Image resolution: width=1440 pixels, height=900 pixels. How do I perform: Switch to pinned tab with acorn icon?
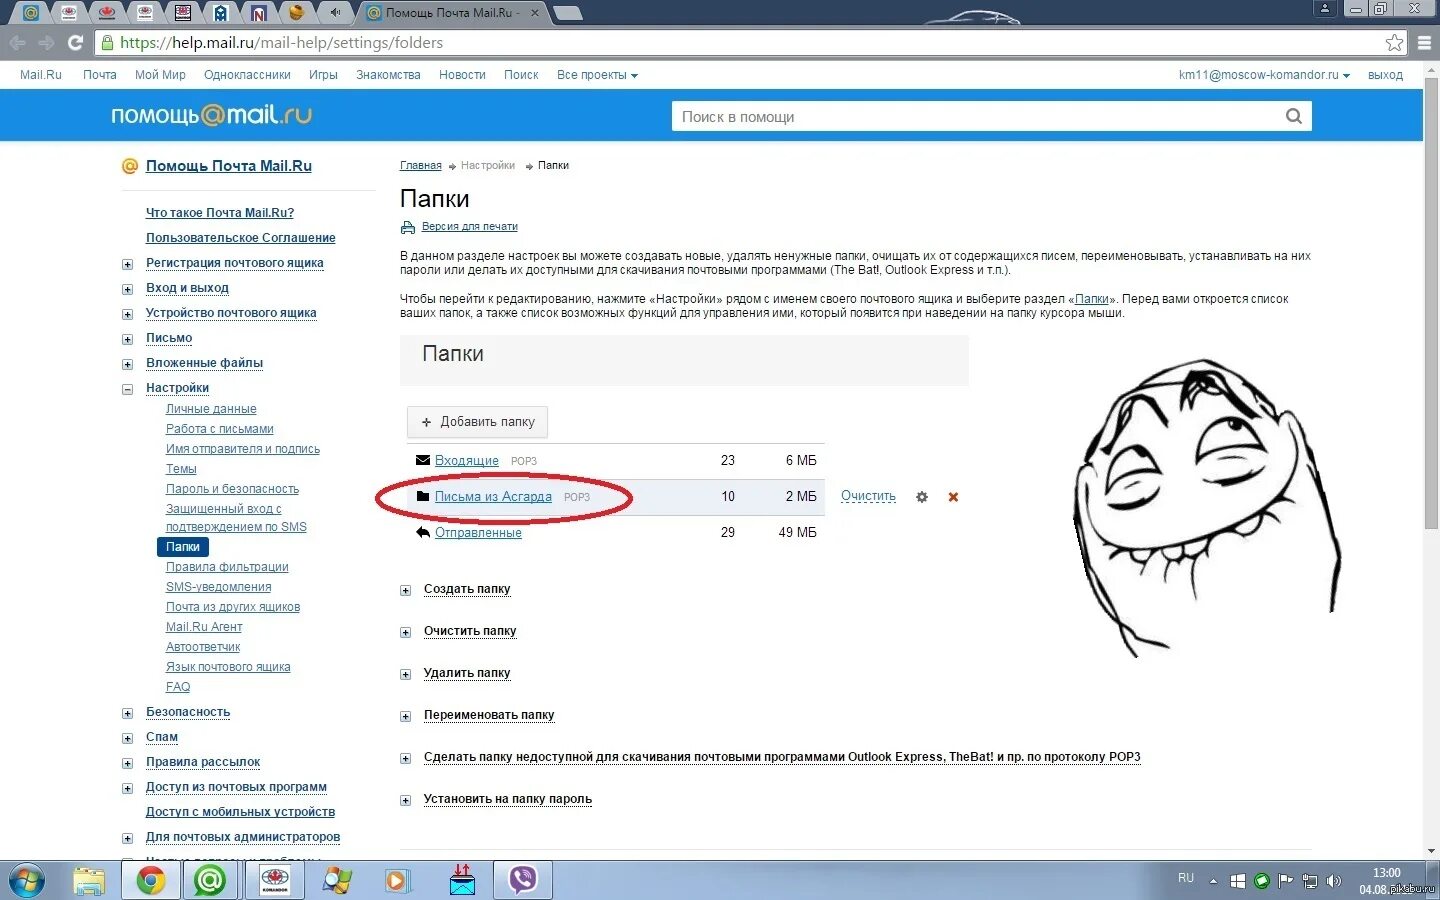pos(296,13)
